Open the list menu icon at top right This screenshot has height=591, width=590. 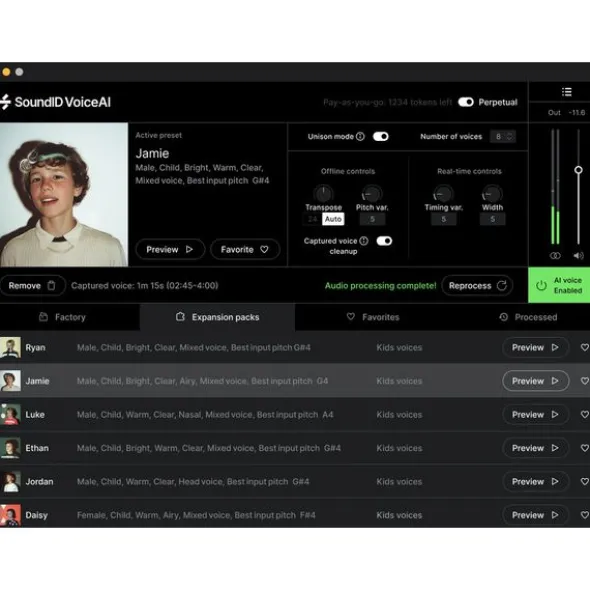click(566, 92)
